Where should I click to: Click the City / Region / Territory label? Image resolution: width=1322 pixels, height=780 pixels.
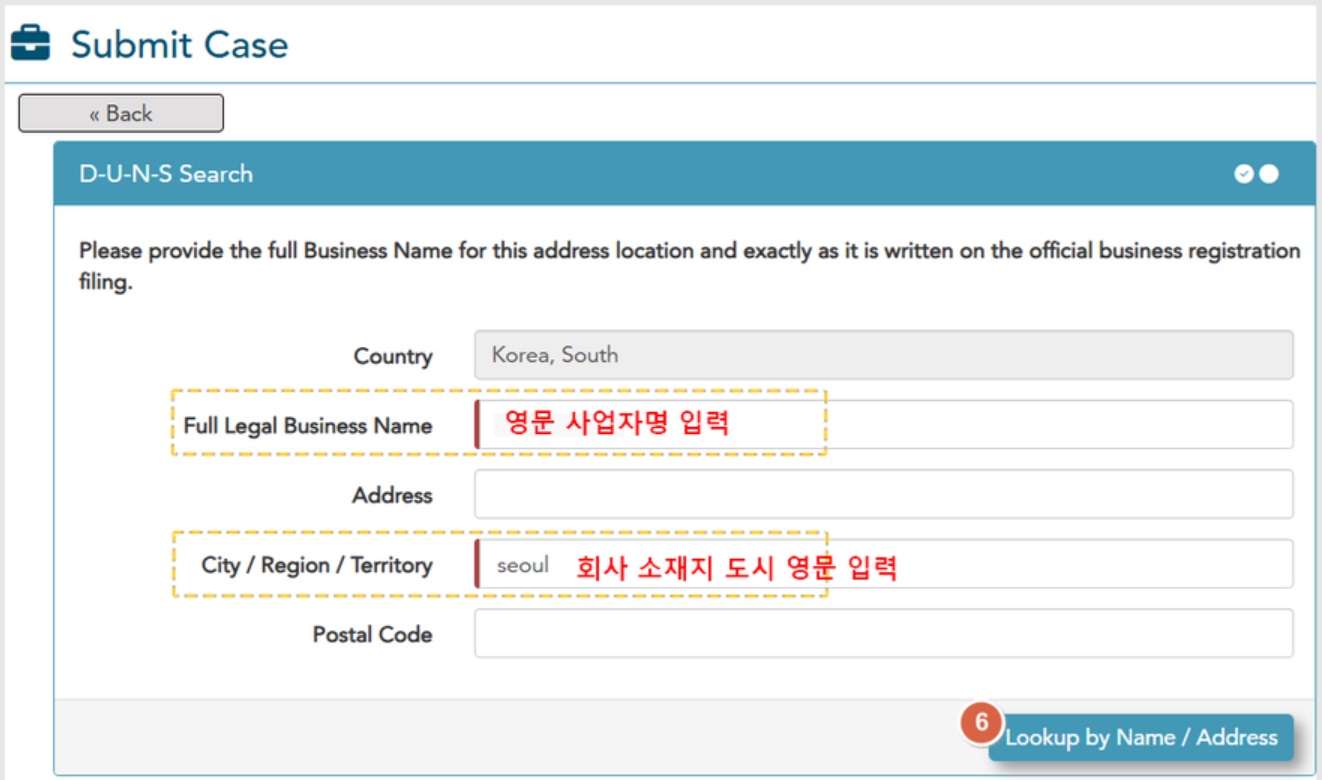pyautogui.click(x=317, y=565)
